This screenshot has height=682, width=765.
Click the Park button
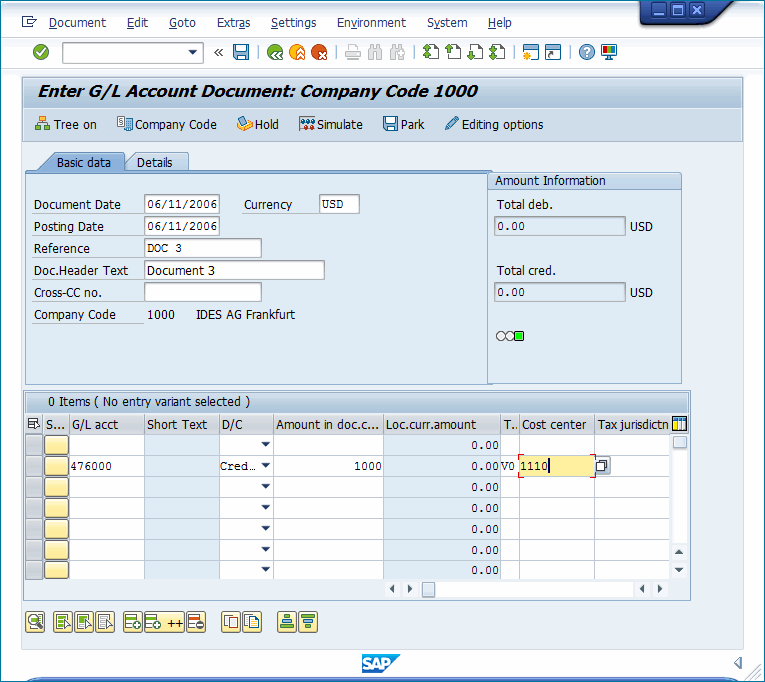pyautogui.click(x=403, y=124)
